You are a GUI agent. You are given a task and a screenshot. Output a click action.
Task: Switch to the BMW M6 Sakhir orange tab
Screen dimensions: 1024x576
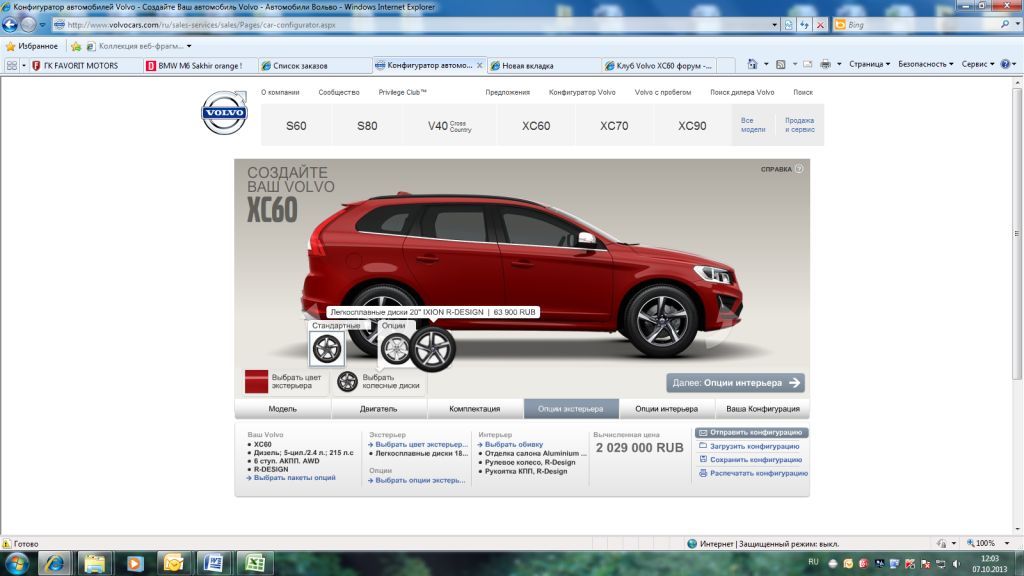click(x=200, y=65)
